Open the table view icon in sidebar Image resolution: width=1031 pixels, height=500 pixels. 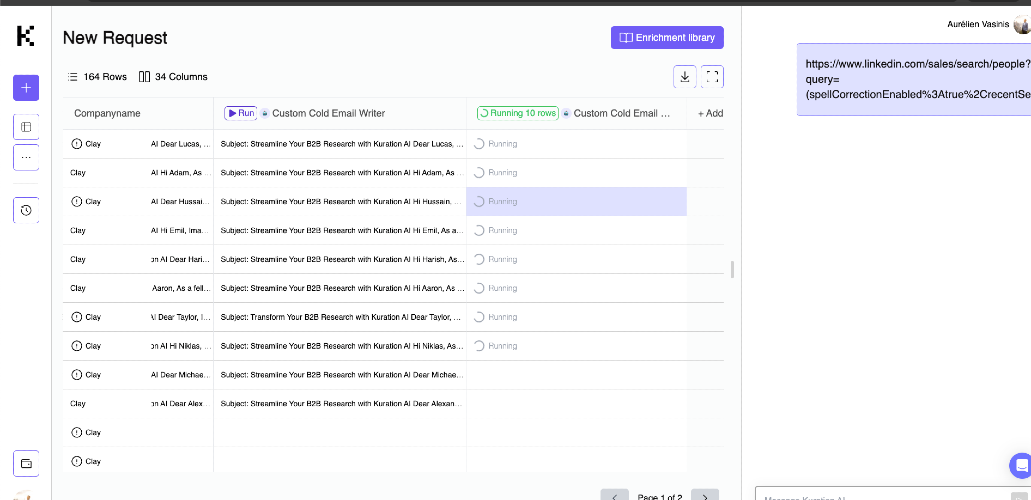pyautogui.click(x=26, y=127)
